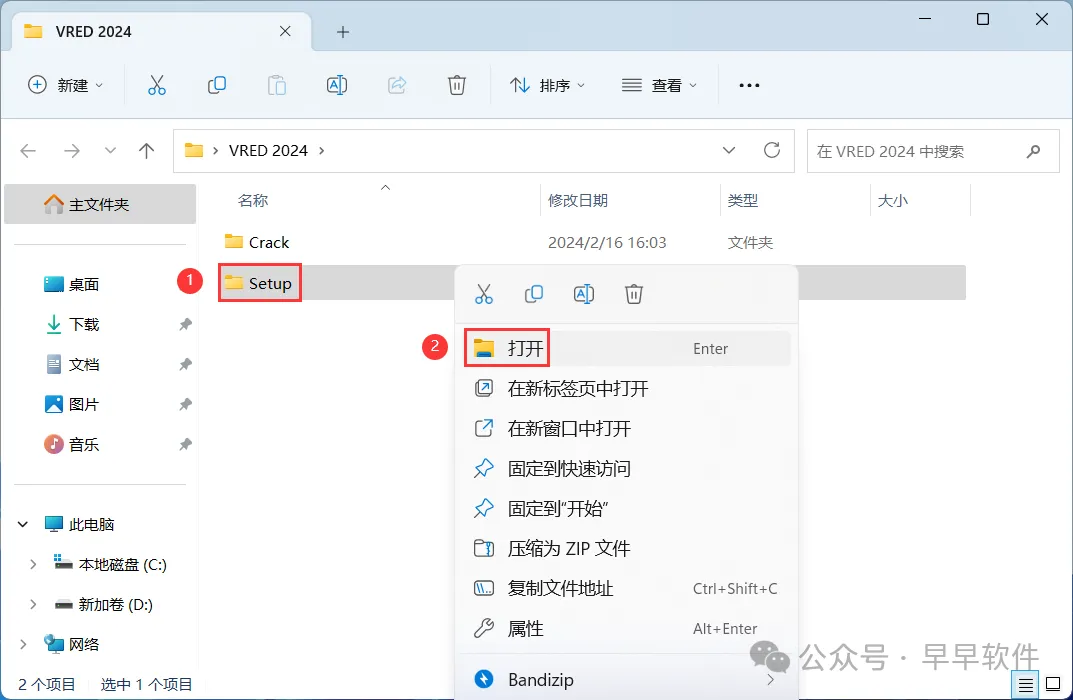This screenshot has height=700, width=1073.
Task: Close the VRED 2024 tab
Action: click(285, 31)
